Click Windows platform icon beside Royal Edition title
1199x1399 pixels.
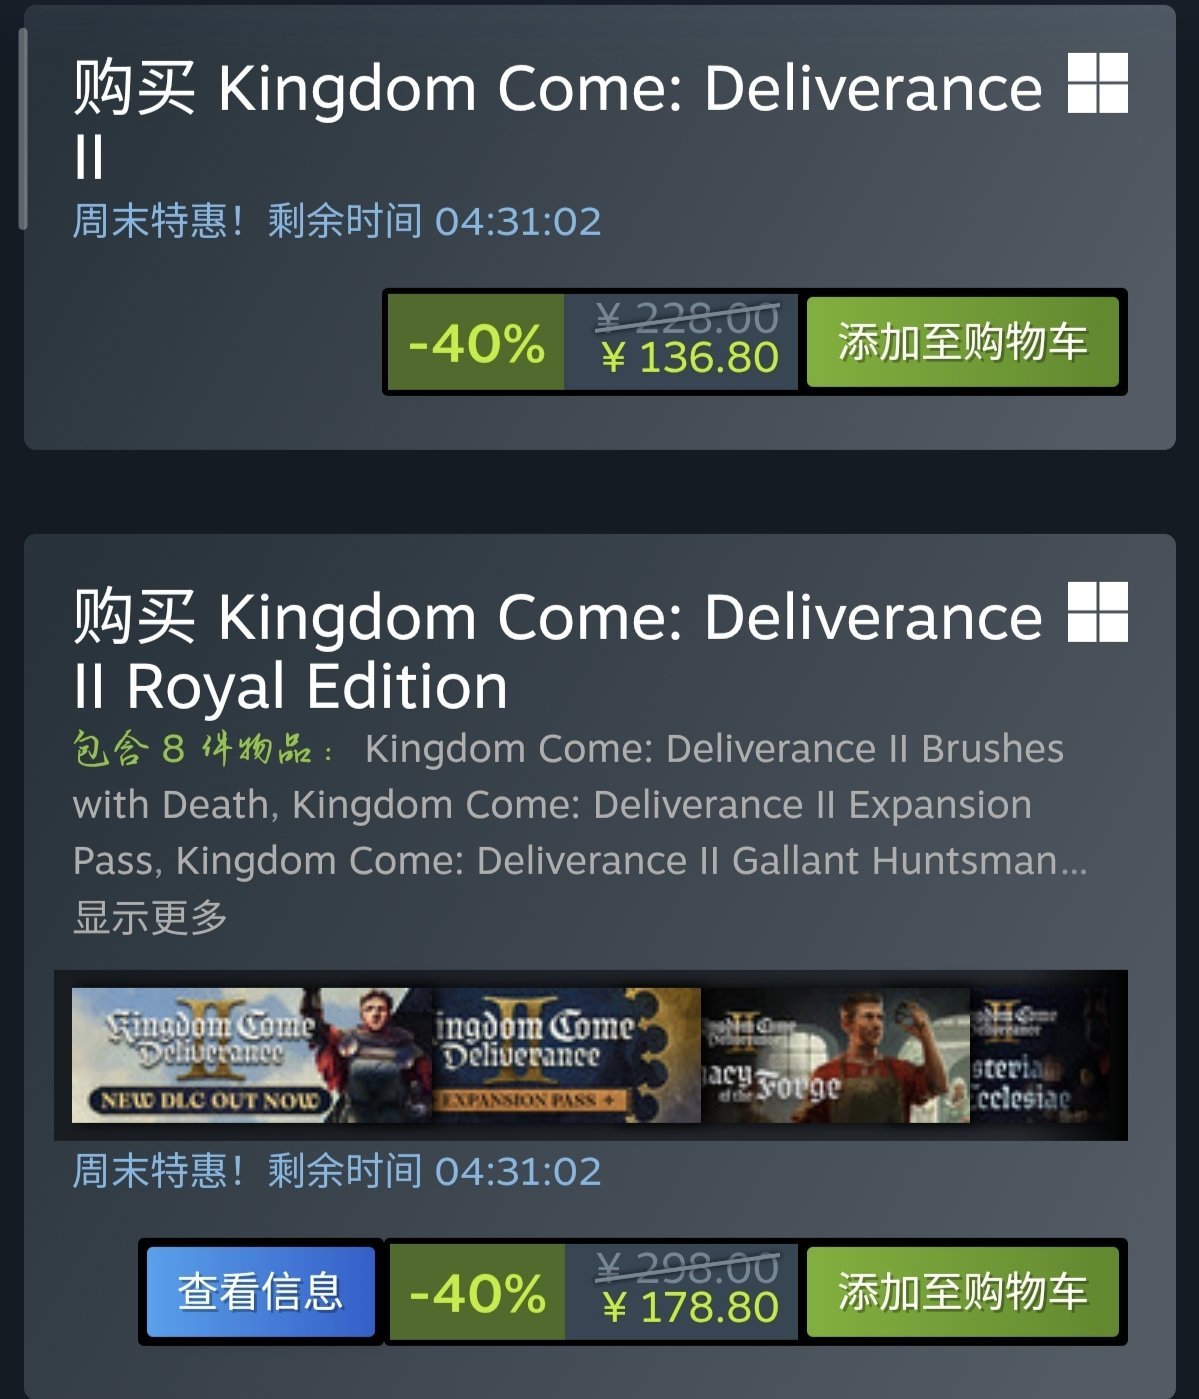[1097, 611]
